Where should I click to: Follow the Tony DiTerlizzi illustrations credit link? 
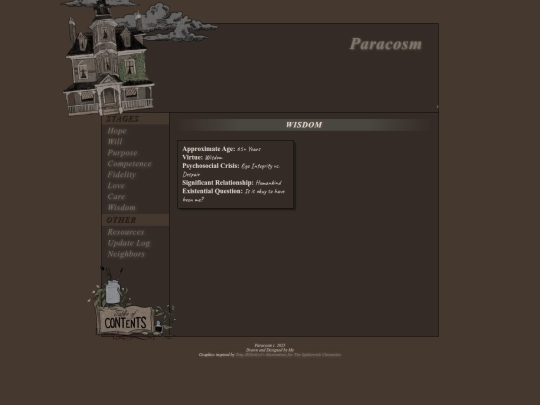[288, 354]
